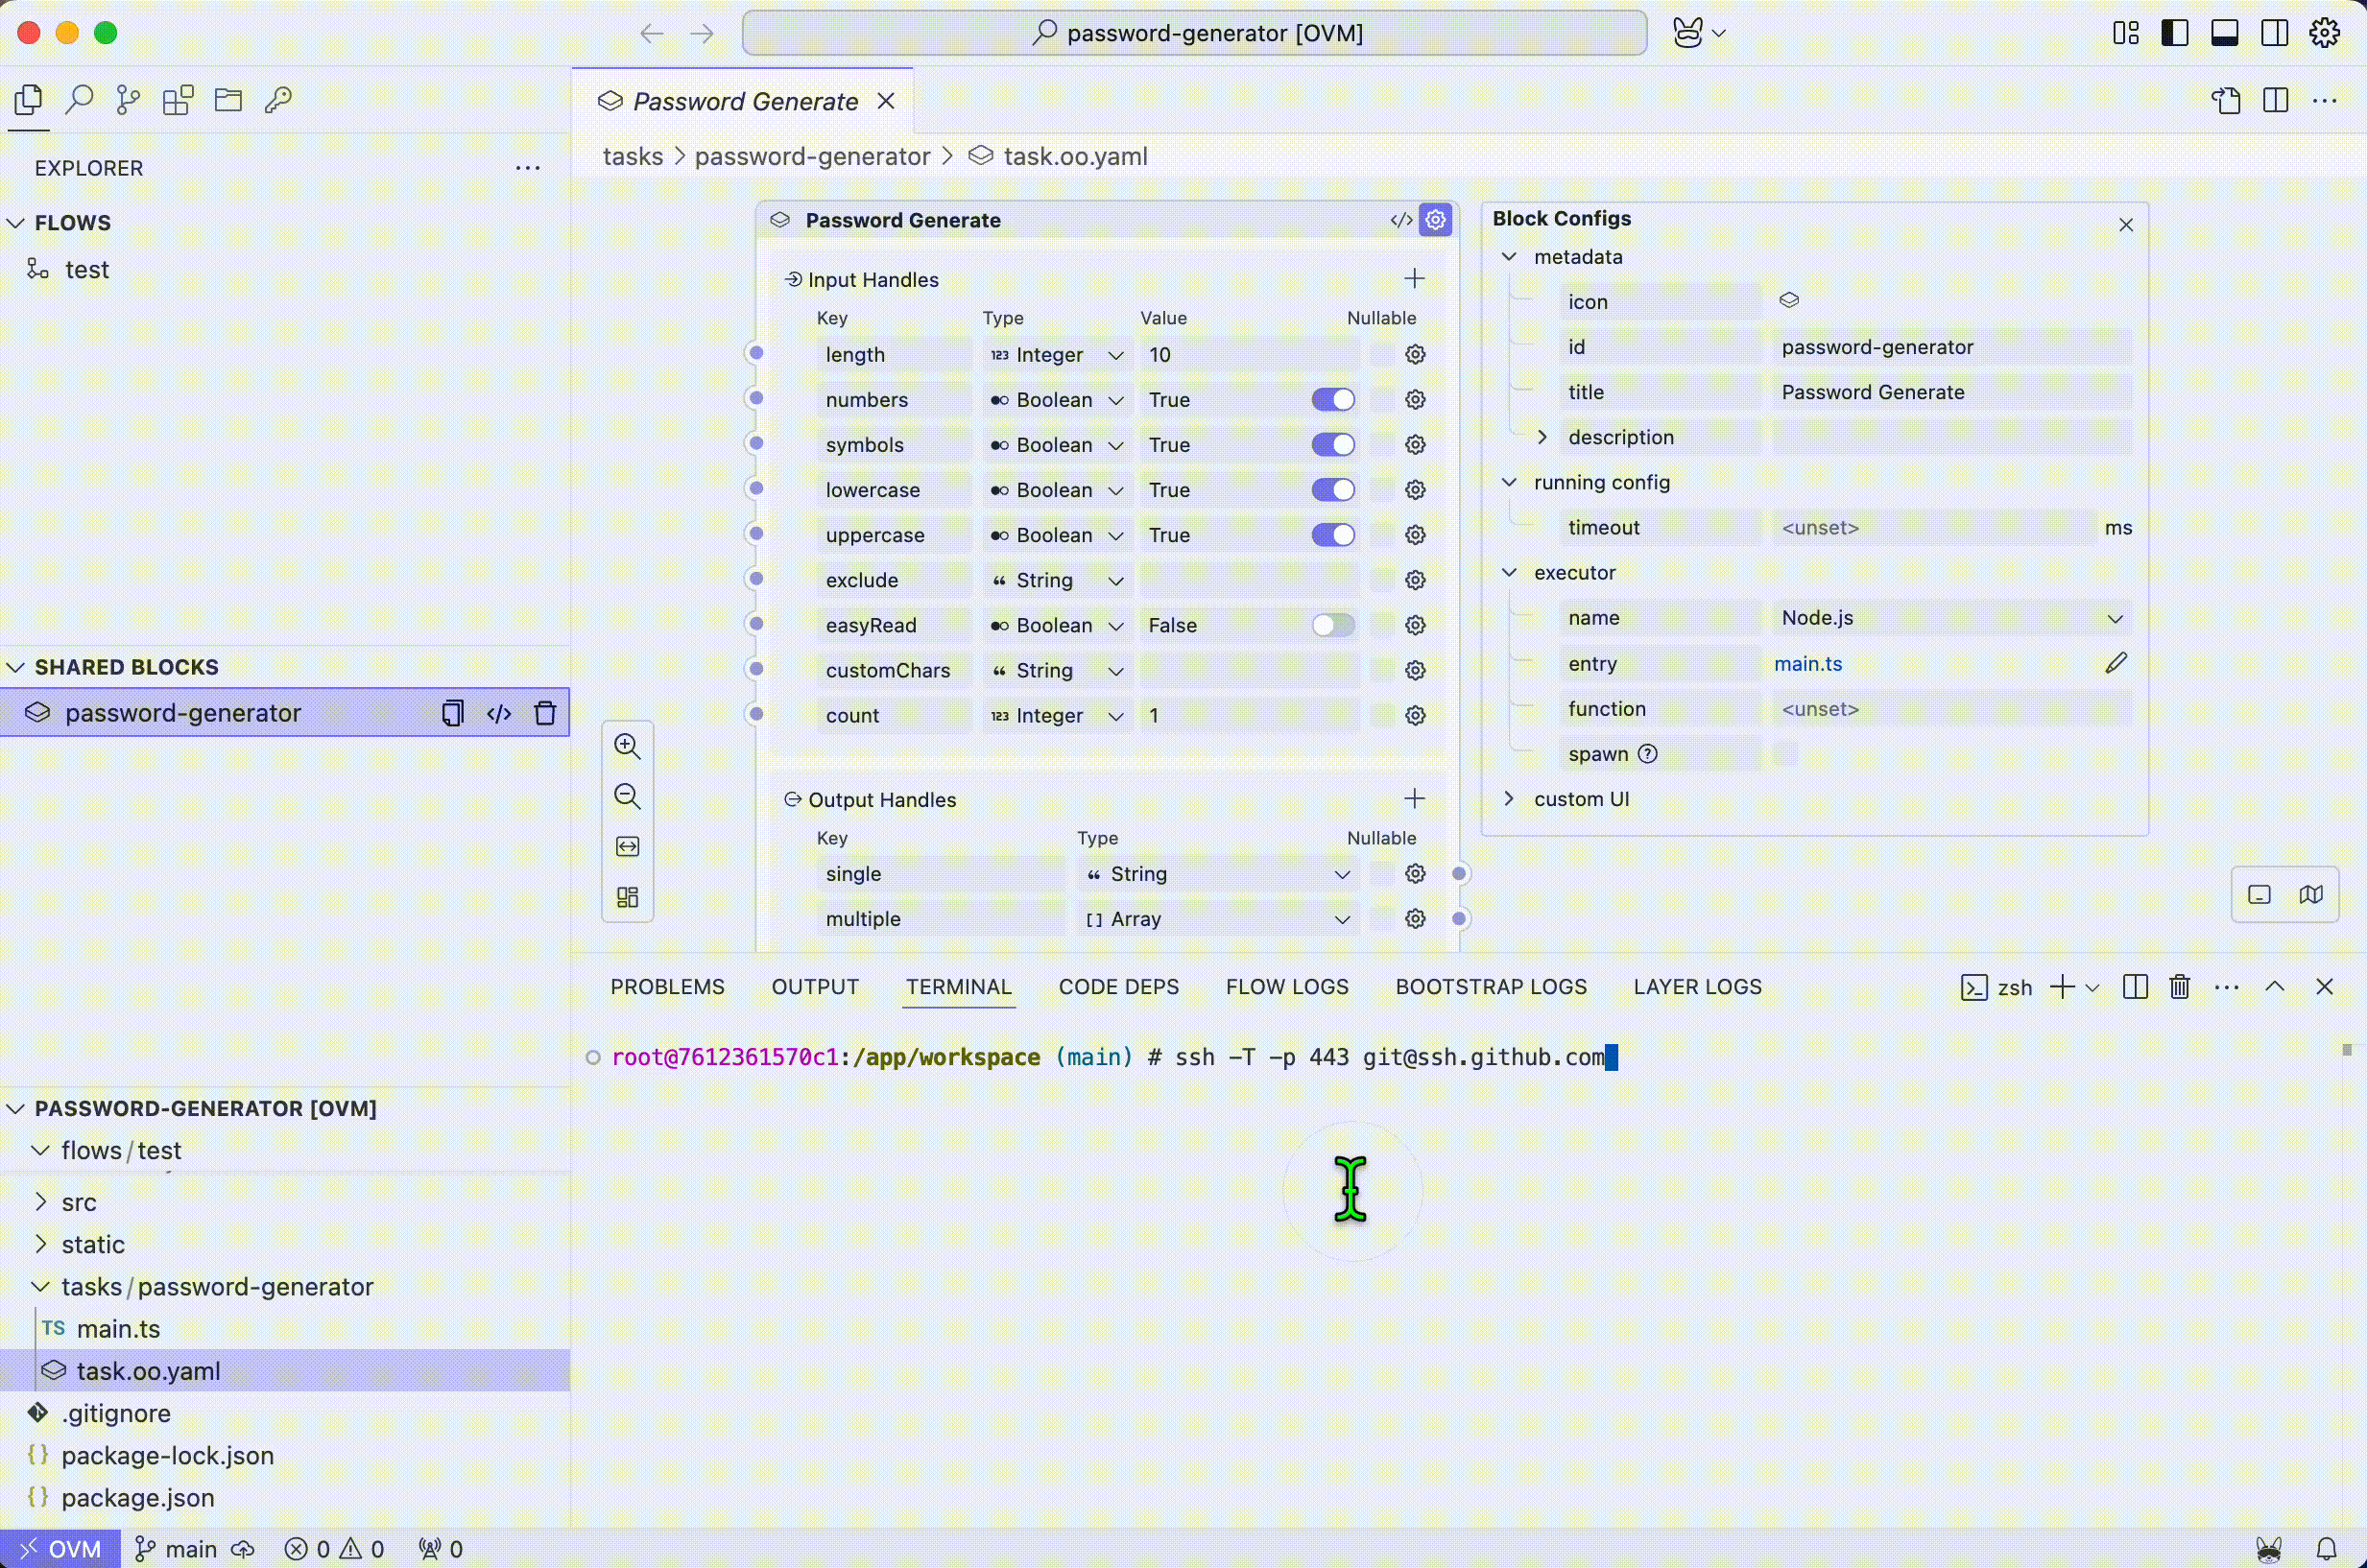2367x1568 pixels.
Task: Switch to the FLOW LOGS tab
Action: pos(1287,987)
